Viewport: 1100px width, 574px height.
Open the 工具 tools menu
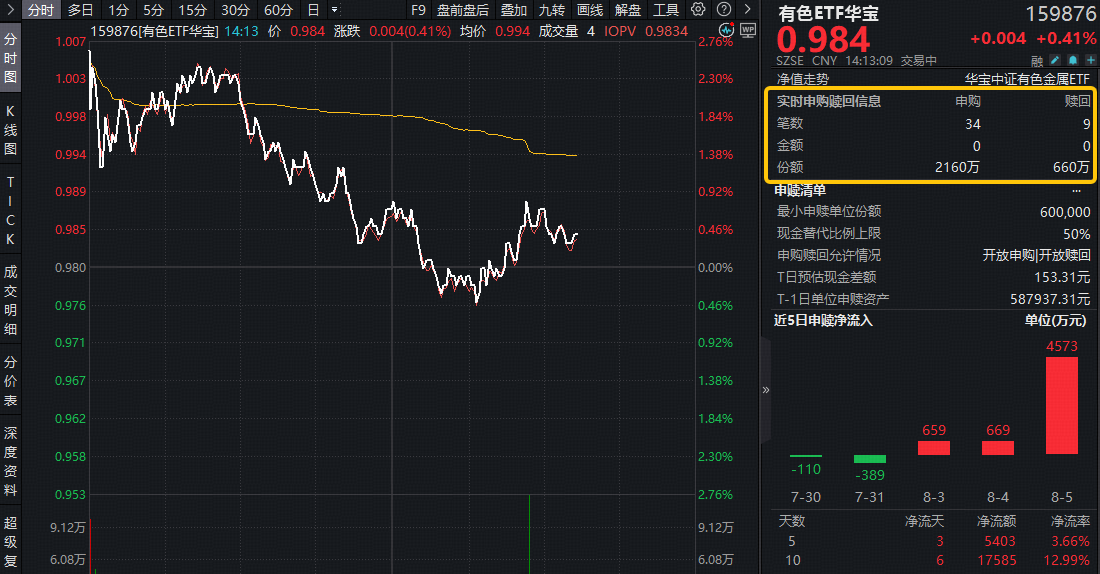[666, 10]
